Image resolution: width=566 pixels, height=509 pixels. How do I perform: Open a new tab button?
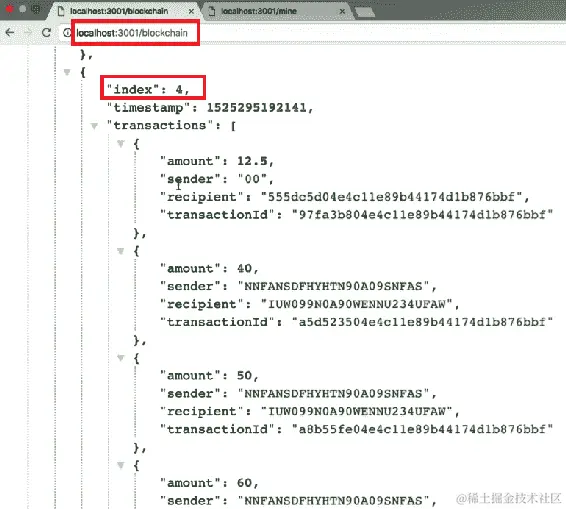[365, 13]
